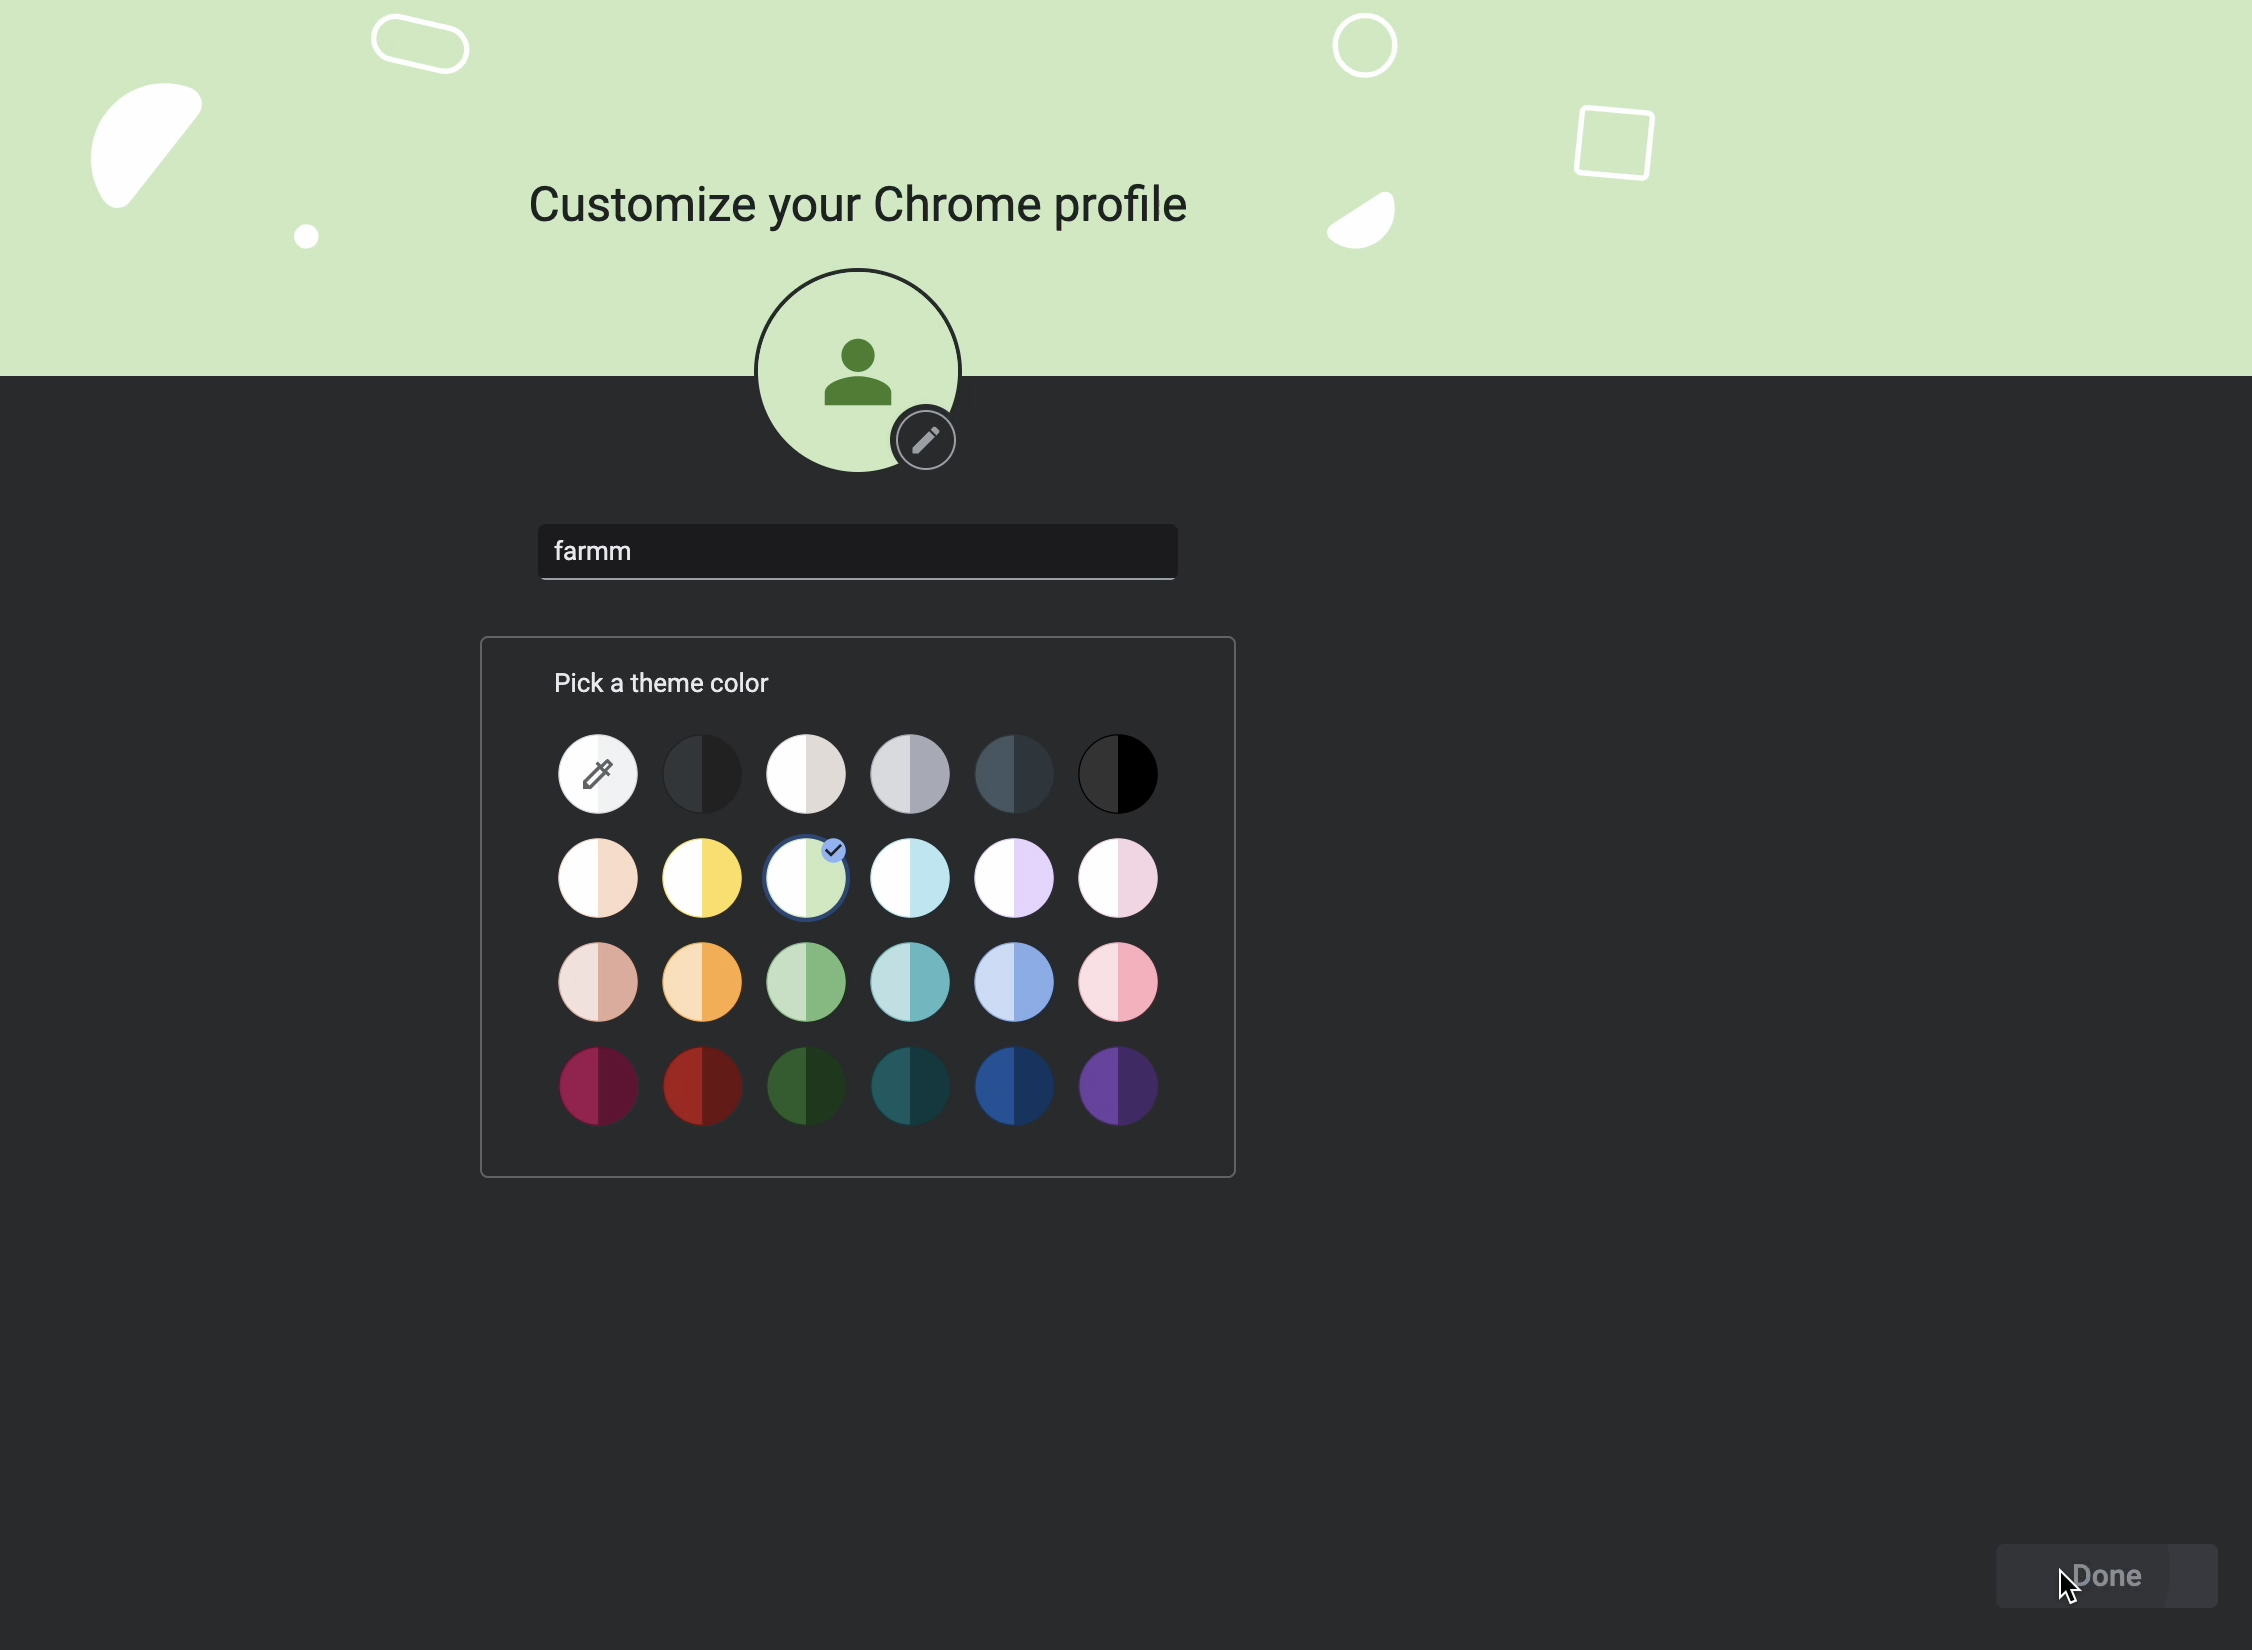
Task: Choose the dark purple theme color
Action: click(x=1119, y=1086)
